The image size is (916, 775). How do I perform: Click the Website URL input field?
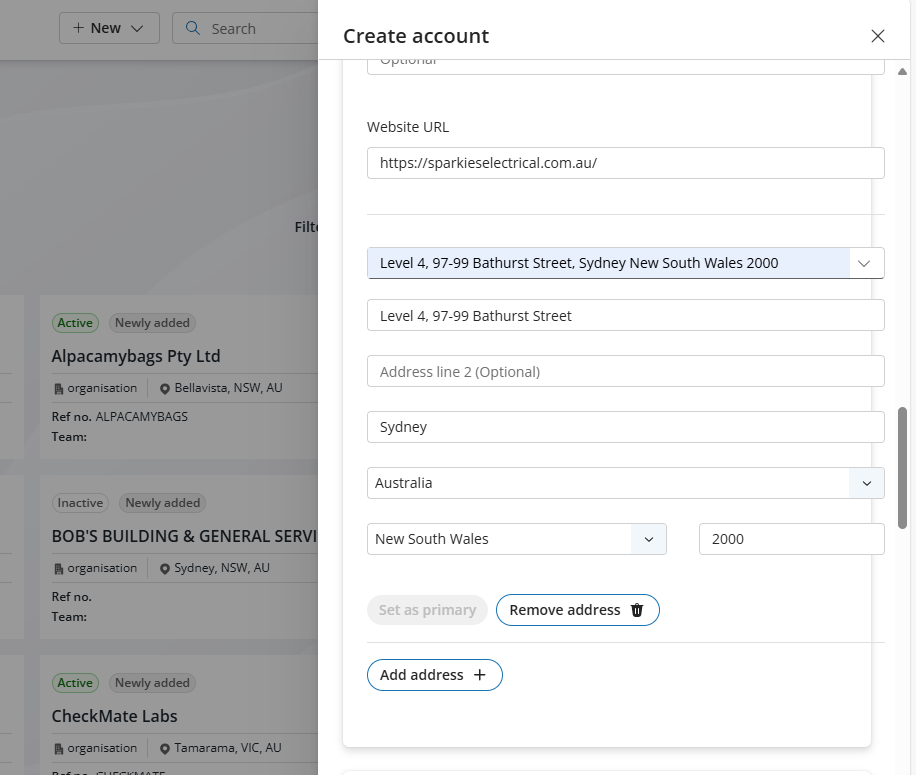coord(625,163)
